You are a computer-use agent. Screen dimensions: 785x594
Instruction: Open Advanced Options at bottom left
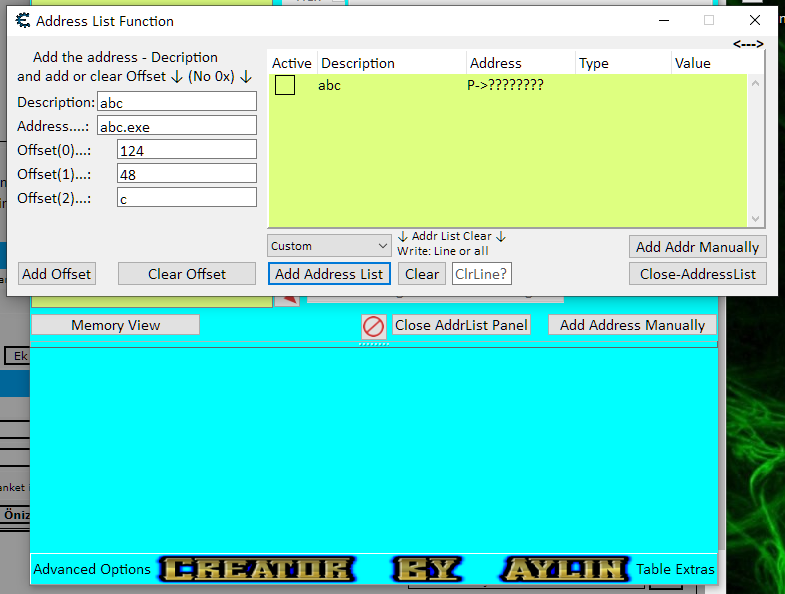pos(92,569)
